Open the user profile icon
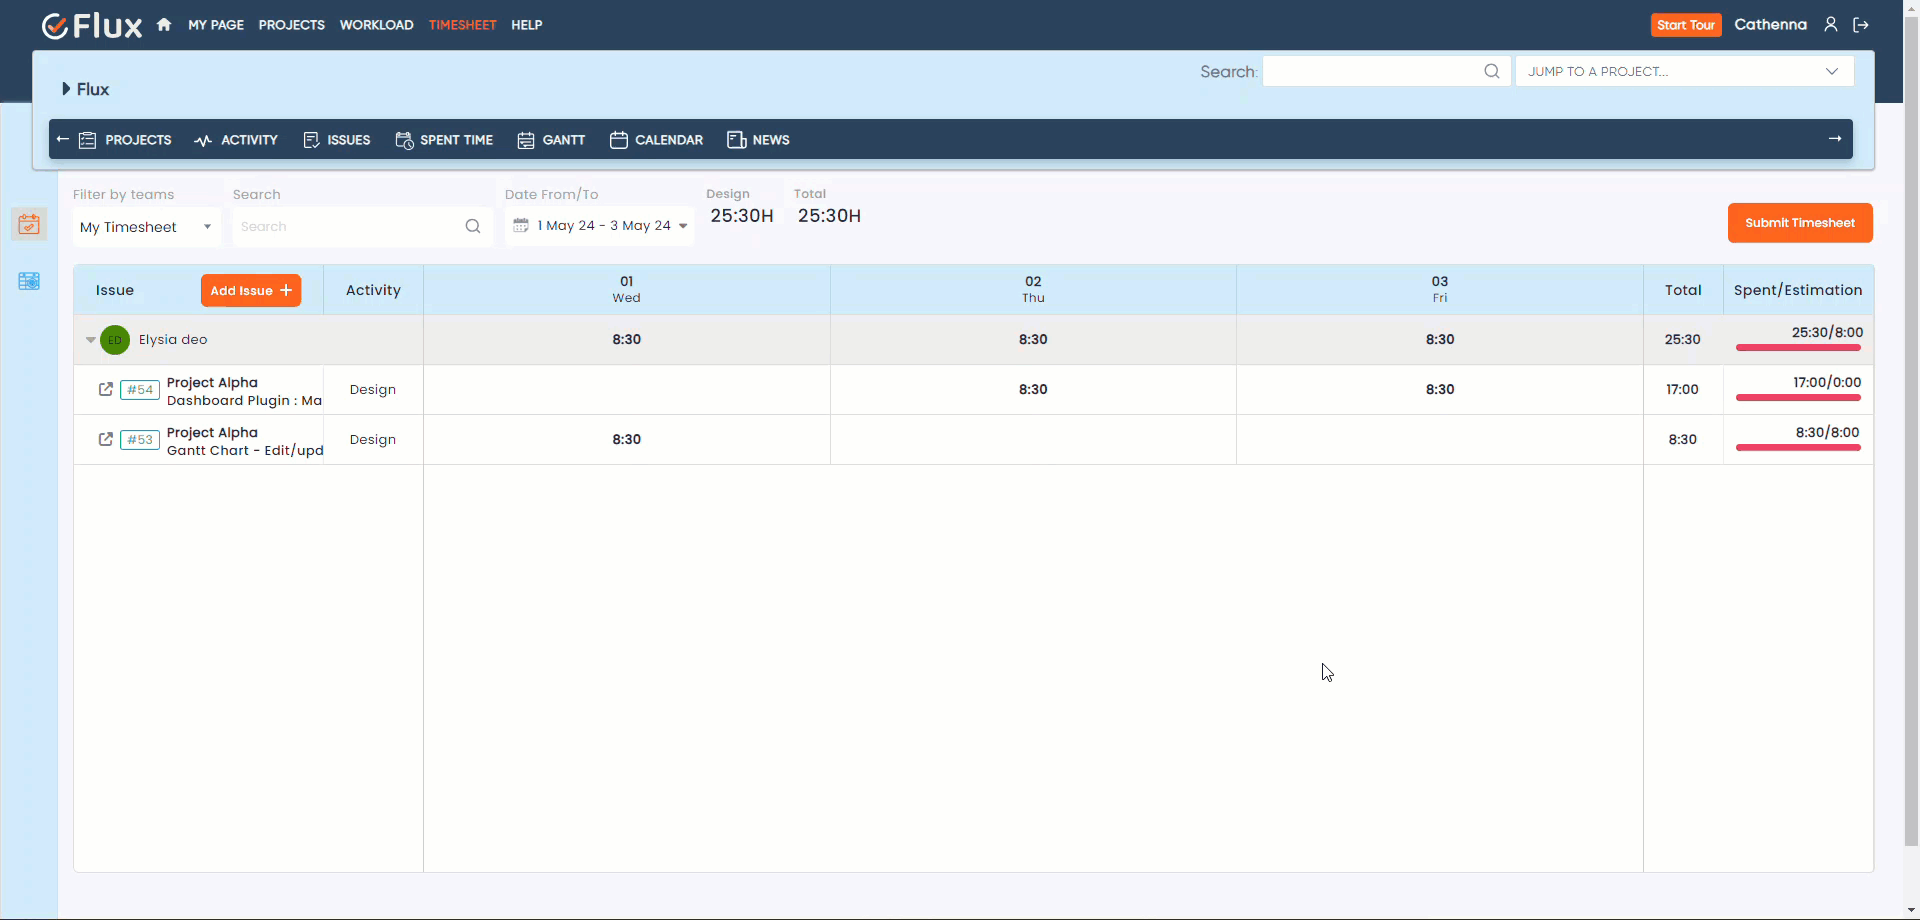The image size is (1920, 920). click(x=1830, y=25)
